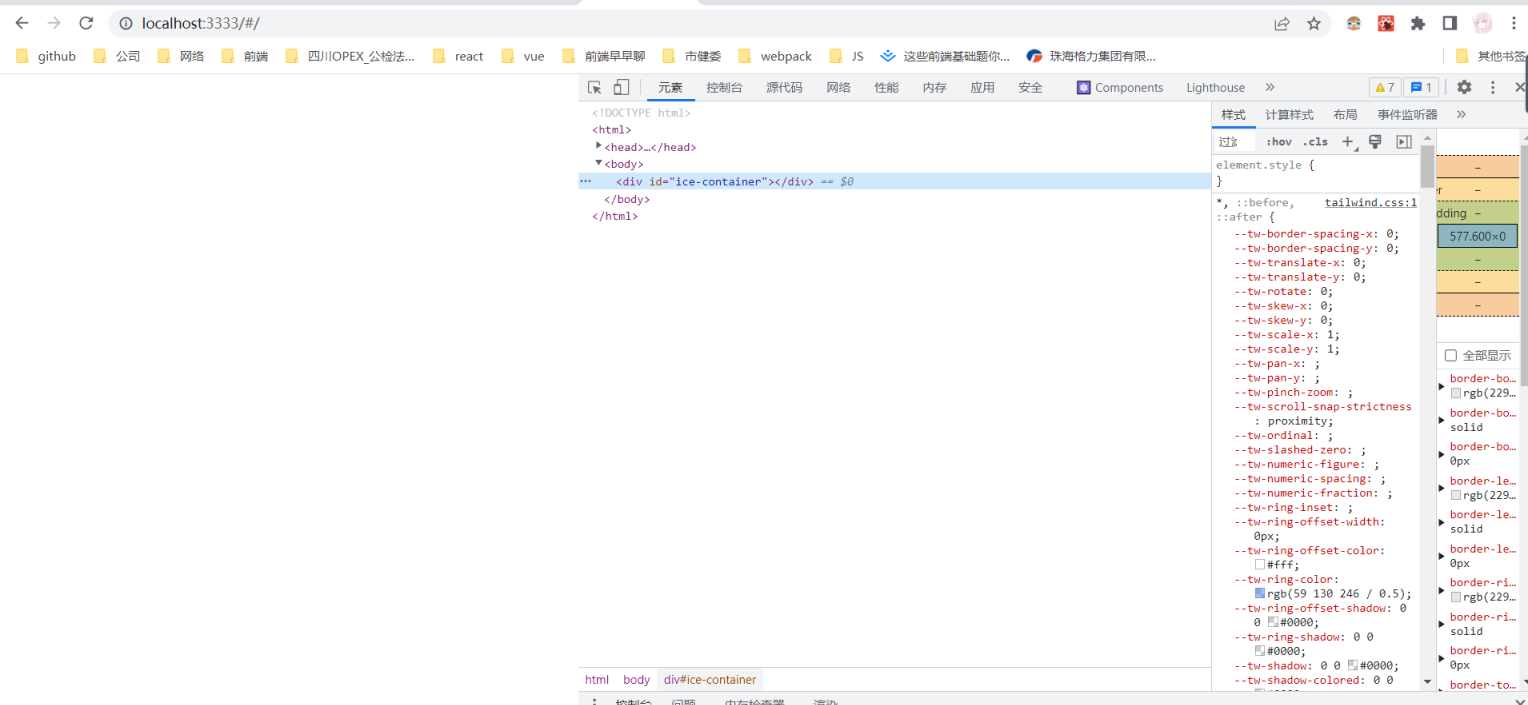Enable the 全部显示 checkbox
The height and width of the screenshot is (705, 1528).
[1451, 355]
